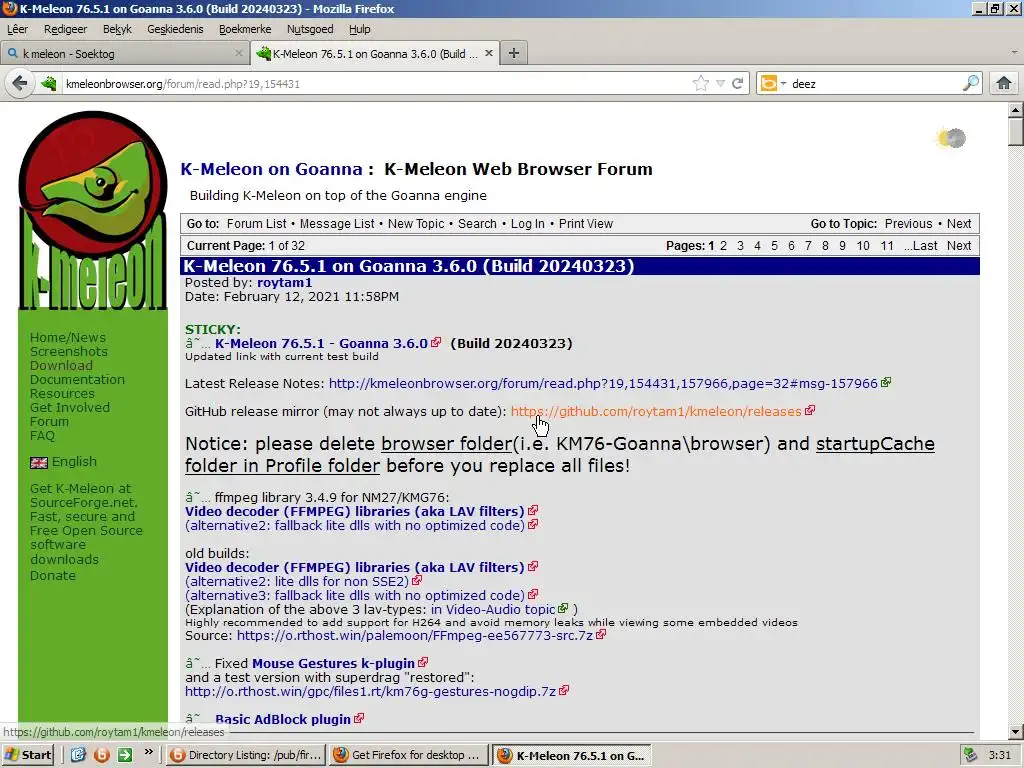This screenshot has height=768, width=1024.
Task: Open Screenshots in the sidebar
Action: pos(69,351)
